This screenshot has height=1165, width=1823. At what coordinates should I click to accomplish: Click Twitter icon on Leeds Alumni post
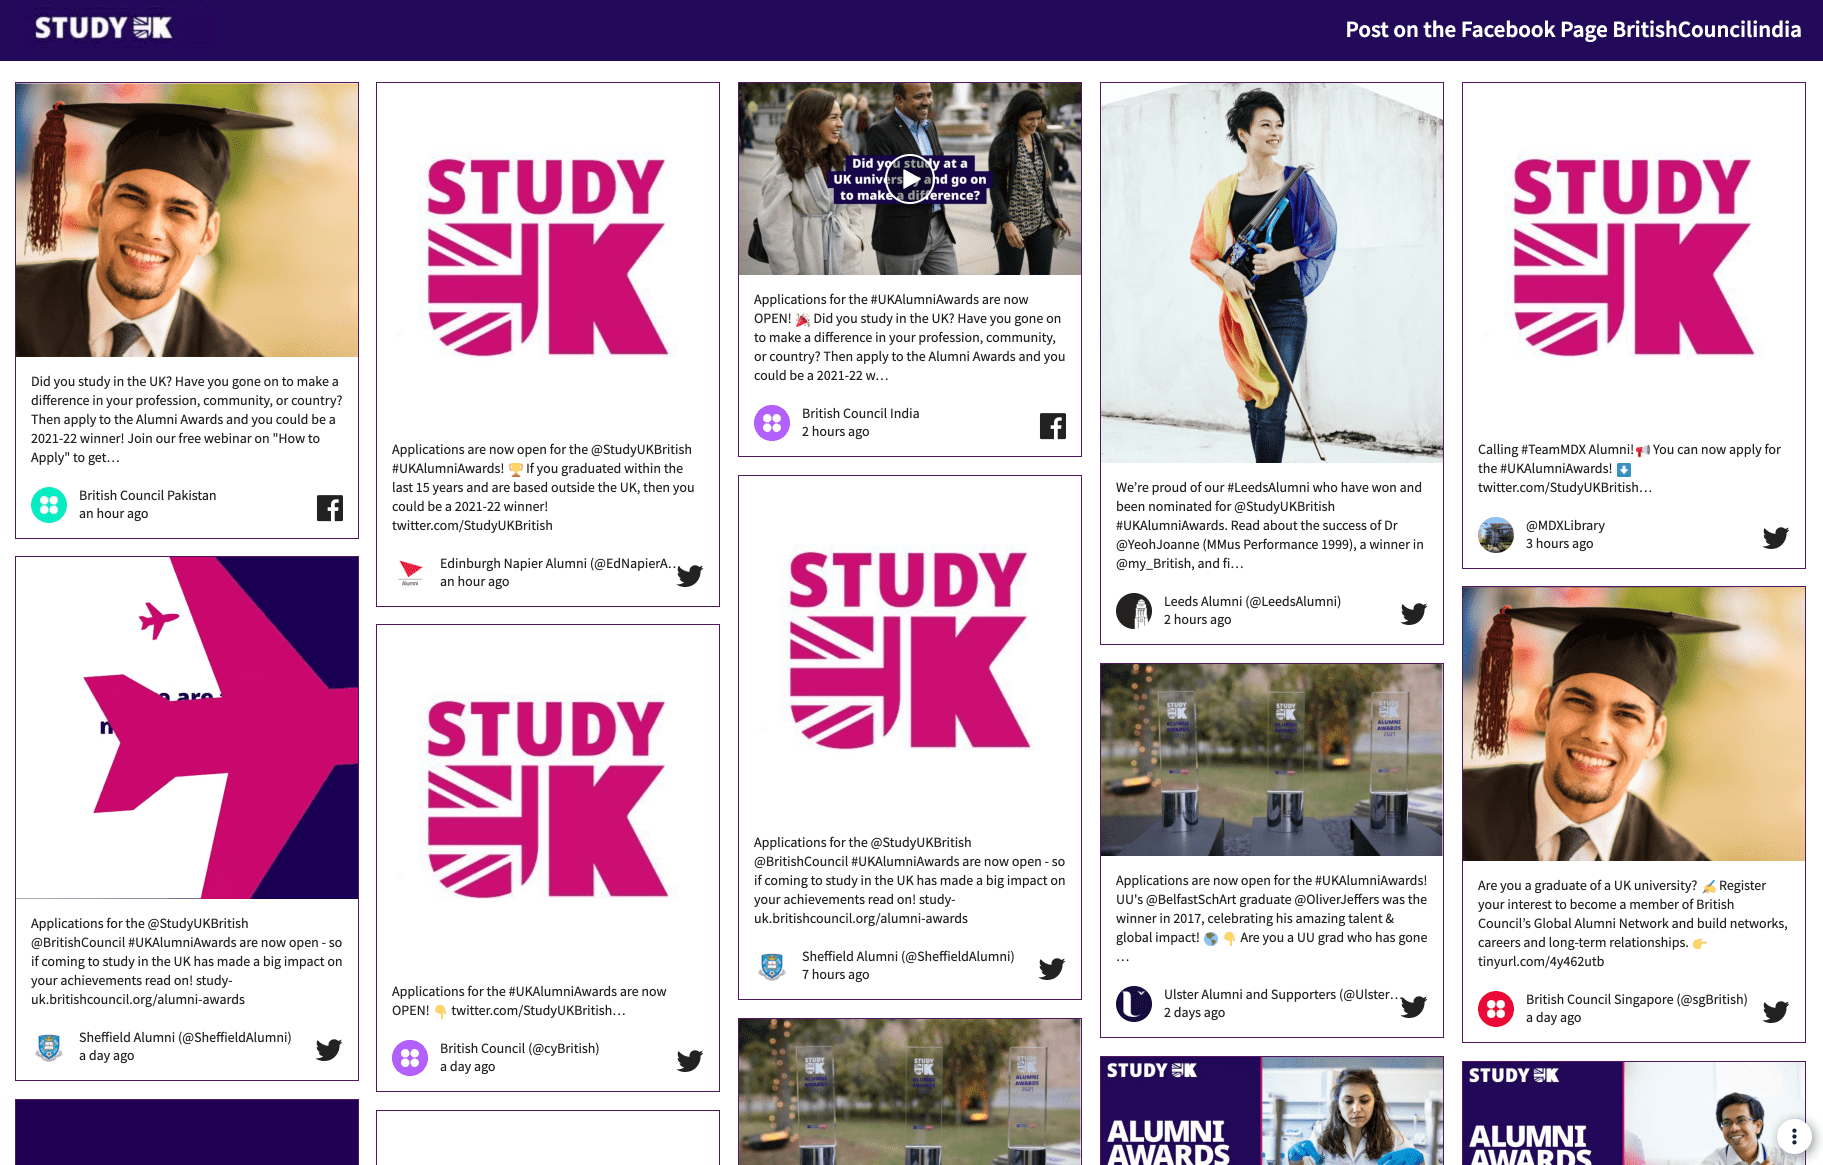click(x=1414, y=613)
